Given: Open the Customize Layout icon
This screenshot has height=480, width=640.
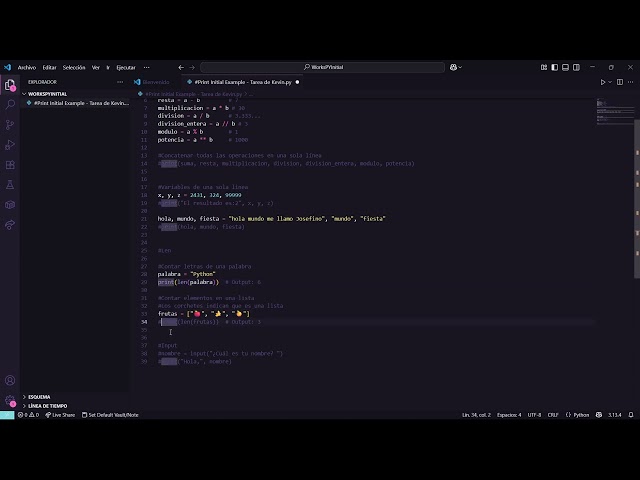Looking at the screenshot, I should [544, 67].
